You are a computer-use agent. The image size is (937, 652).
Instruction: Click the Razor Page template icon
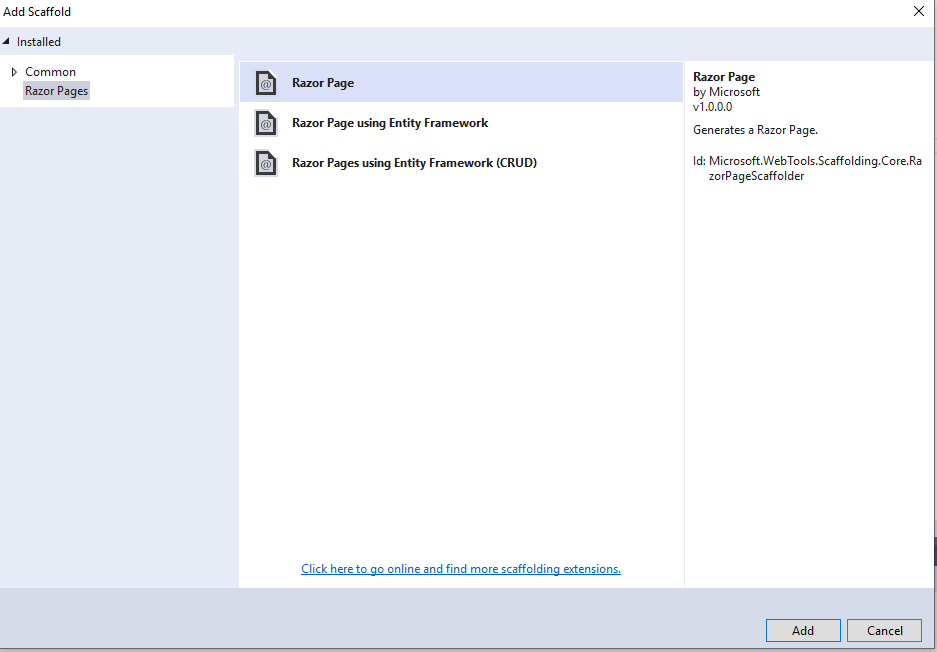point(266,83)
